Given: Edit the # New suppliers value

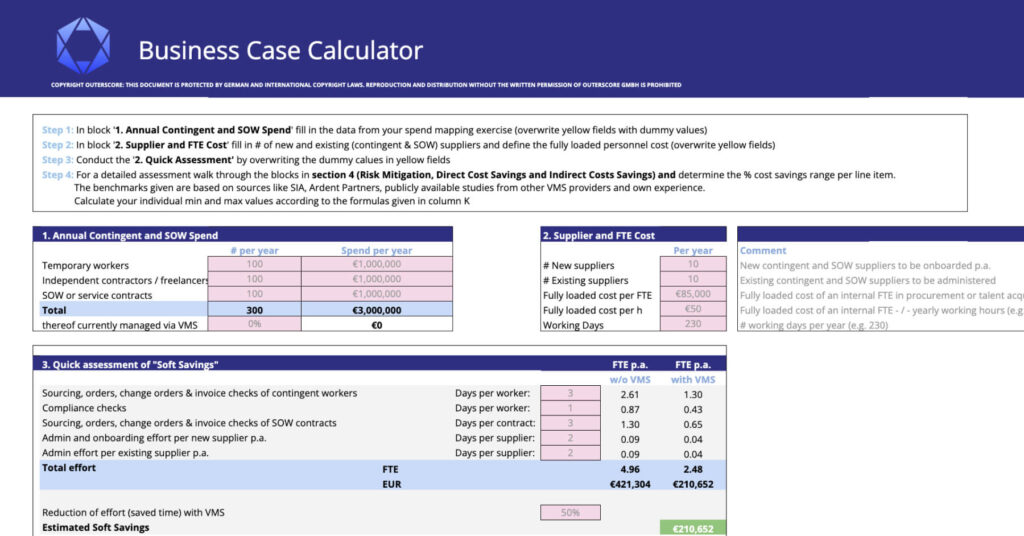Looking at the screenshot, I should 693,265.
